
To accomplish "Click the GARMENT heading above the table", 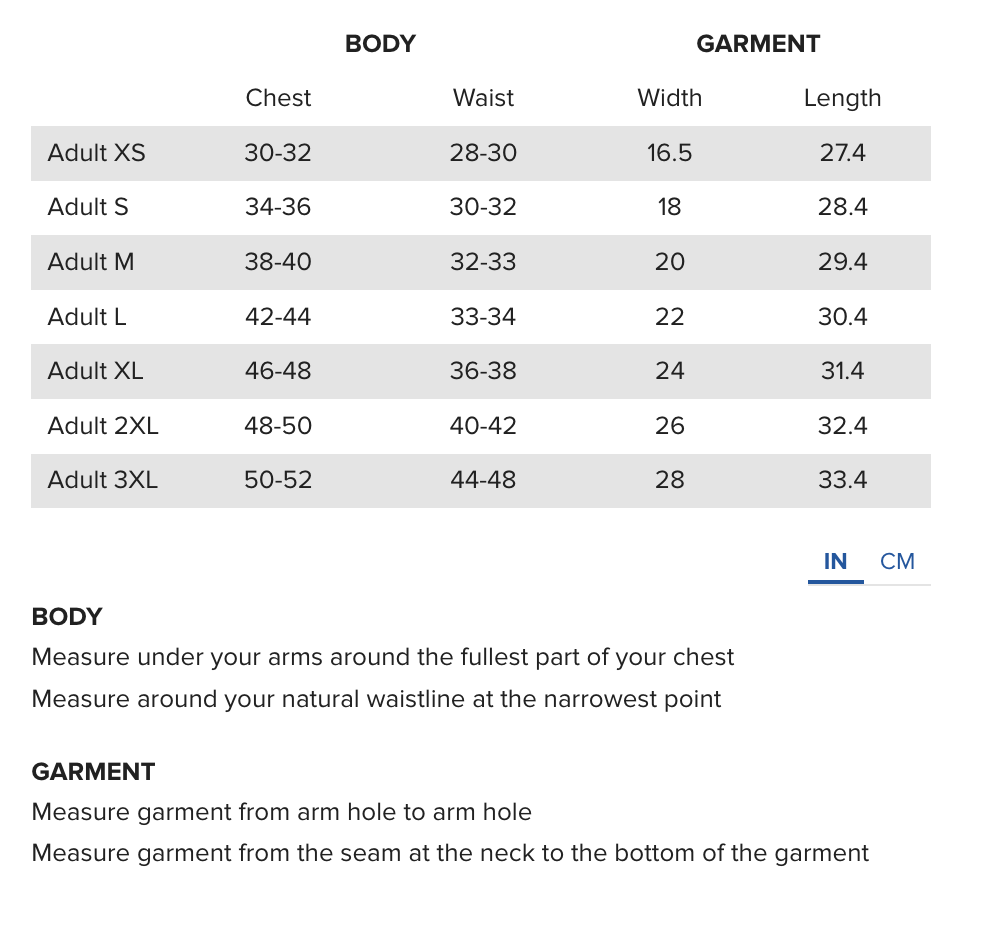I will coord(758,44).
